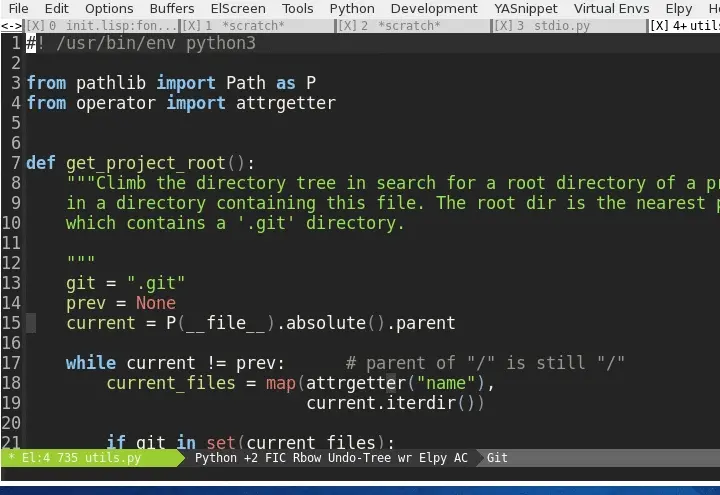Click the <-> screen switcher icon in tab bar
The height and width of the screenshot is (495, 720).
[11, 26]
